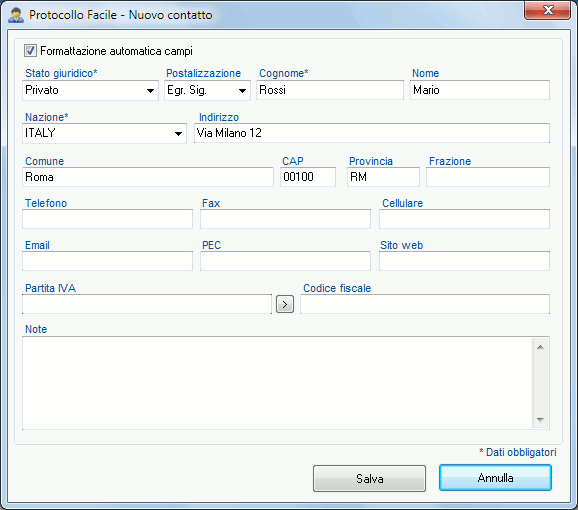The height and width of the screenshot is (510, 578).
Task: Close the Nuovo contatto dialog window
Action: click(547, 10)
